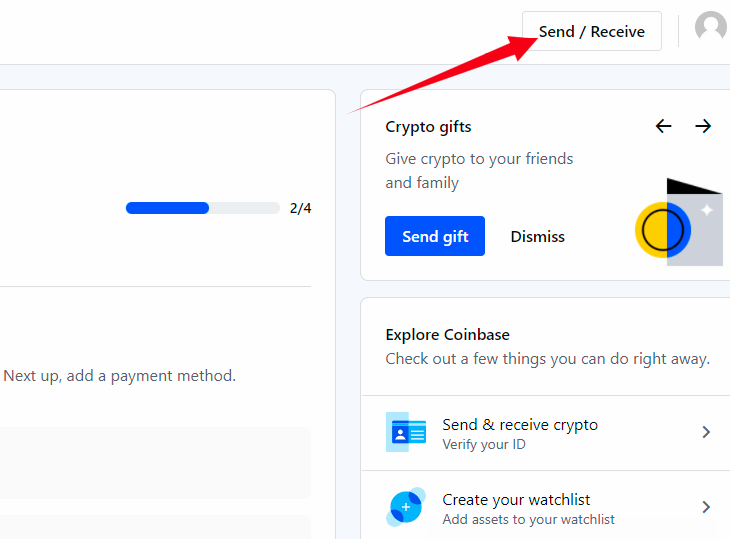Open Create your watchlist item
This screenshot has width=730, height=539.
pos(546,507)
